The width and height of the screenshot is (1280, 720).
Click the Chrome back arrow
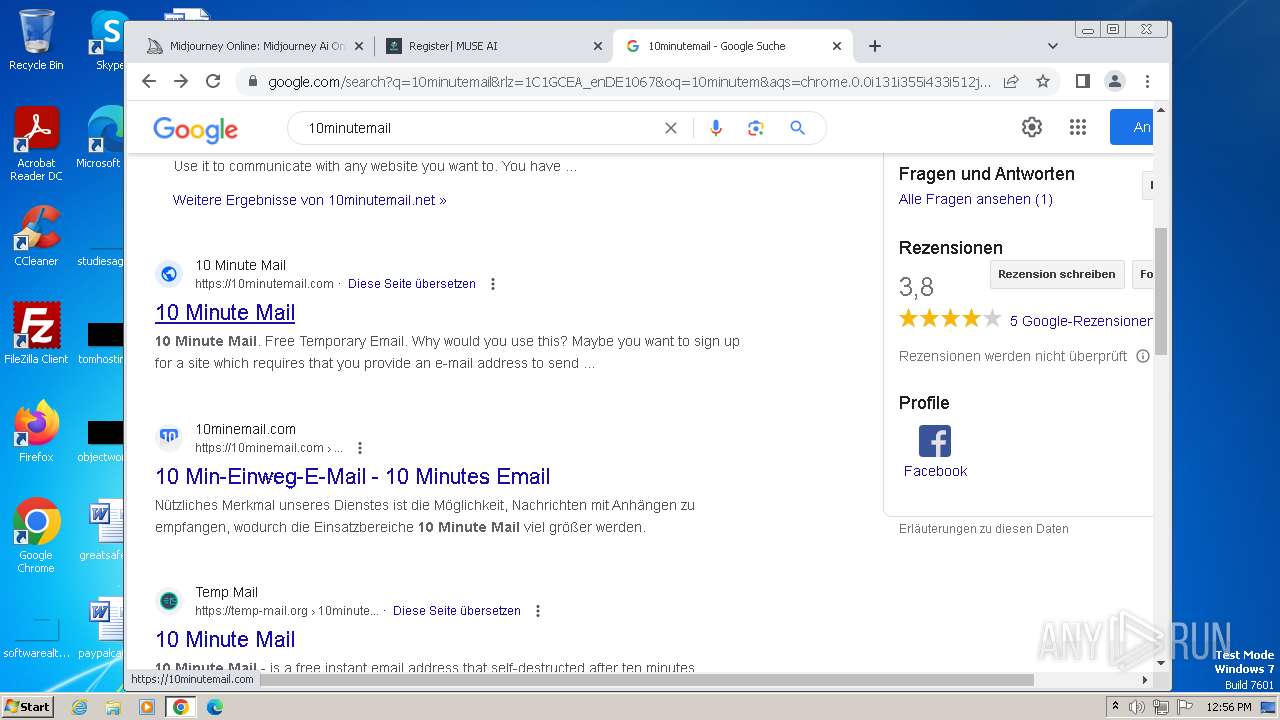149,81
